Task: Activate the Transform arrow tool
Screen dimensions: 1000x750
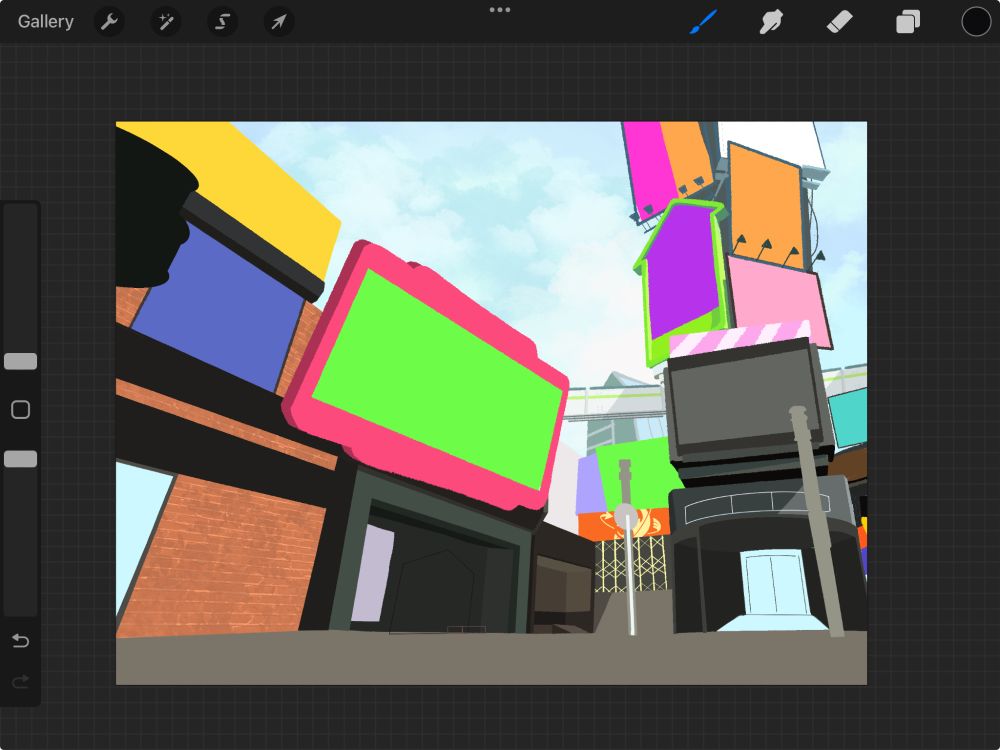Action: [x=279, y=22]
